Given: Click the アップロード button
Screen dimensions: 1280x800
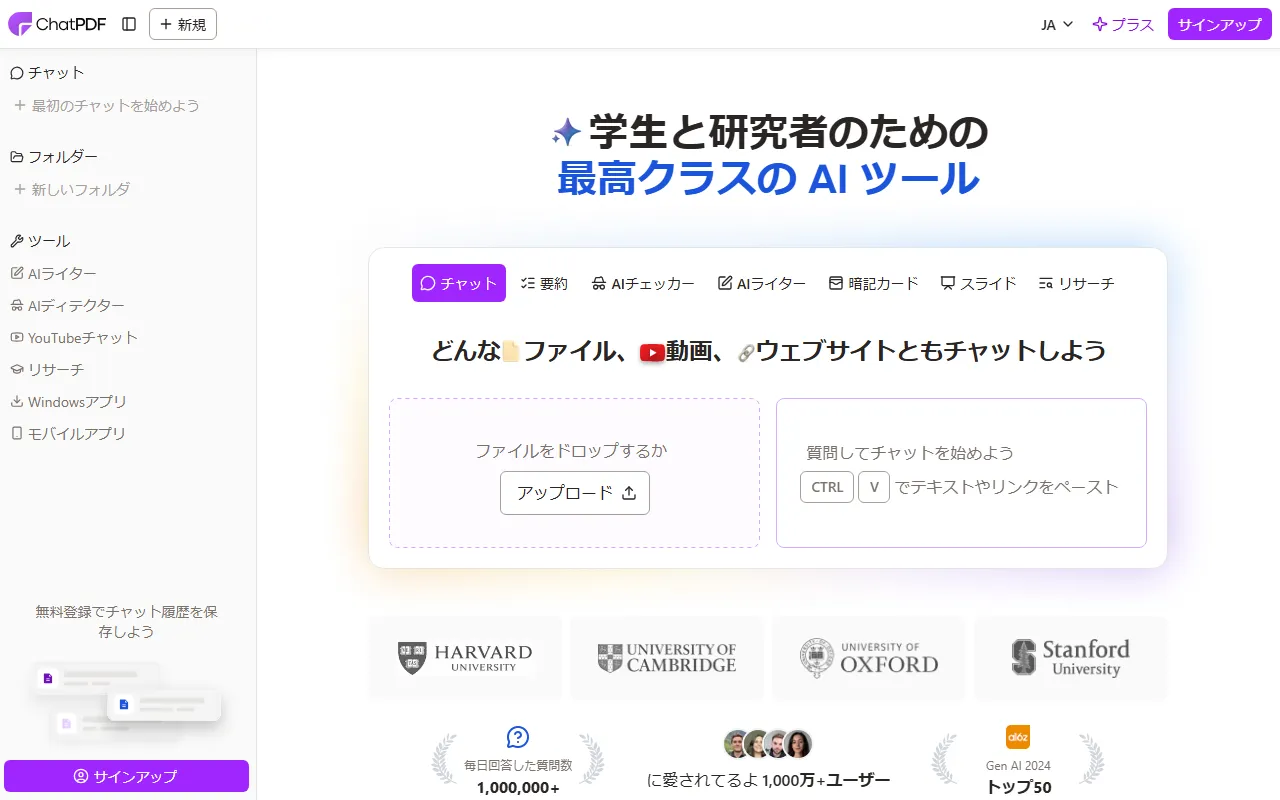Looking at the screenshot, I should [575, 493].
